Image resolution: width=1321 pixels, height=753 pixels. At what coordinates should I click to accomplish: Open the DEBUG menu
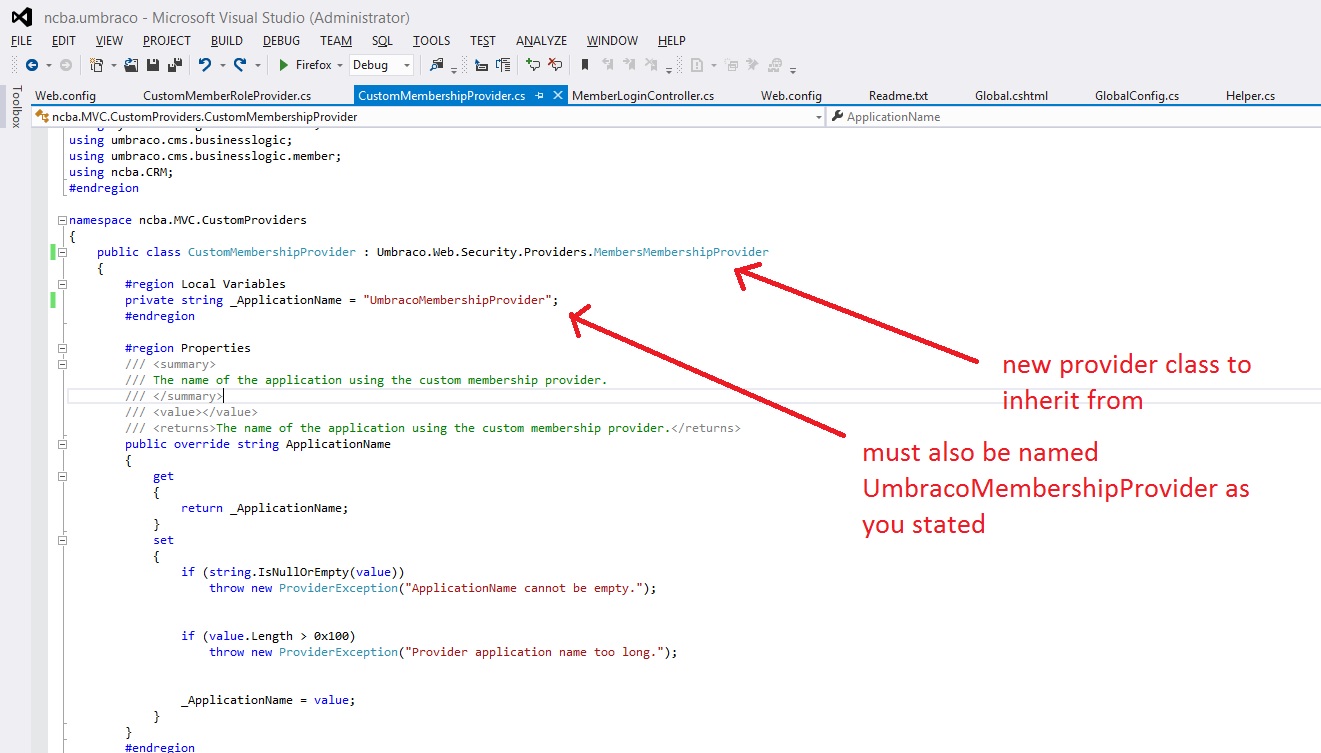point(281,41)
